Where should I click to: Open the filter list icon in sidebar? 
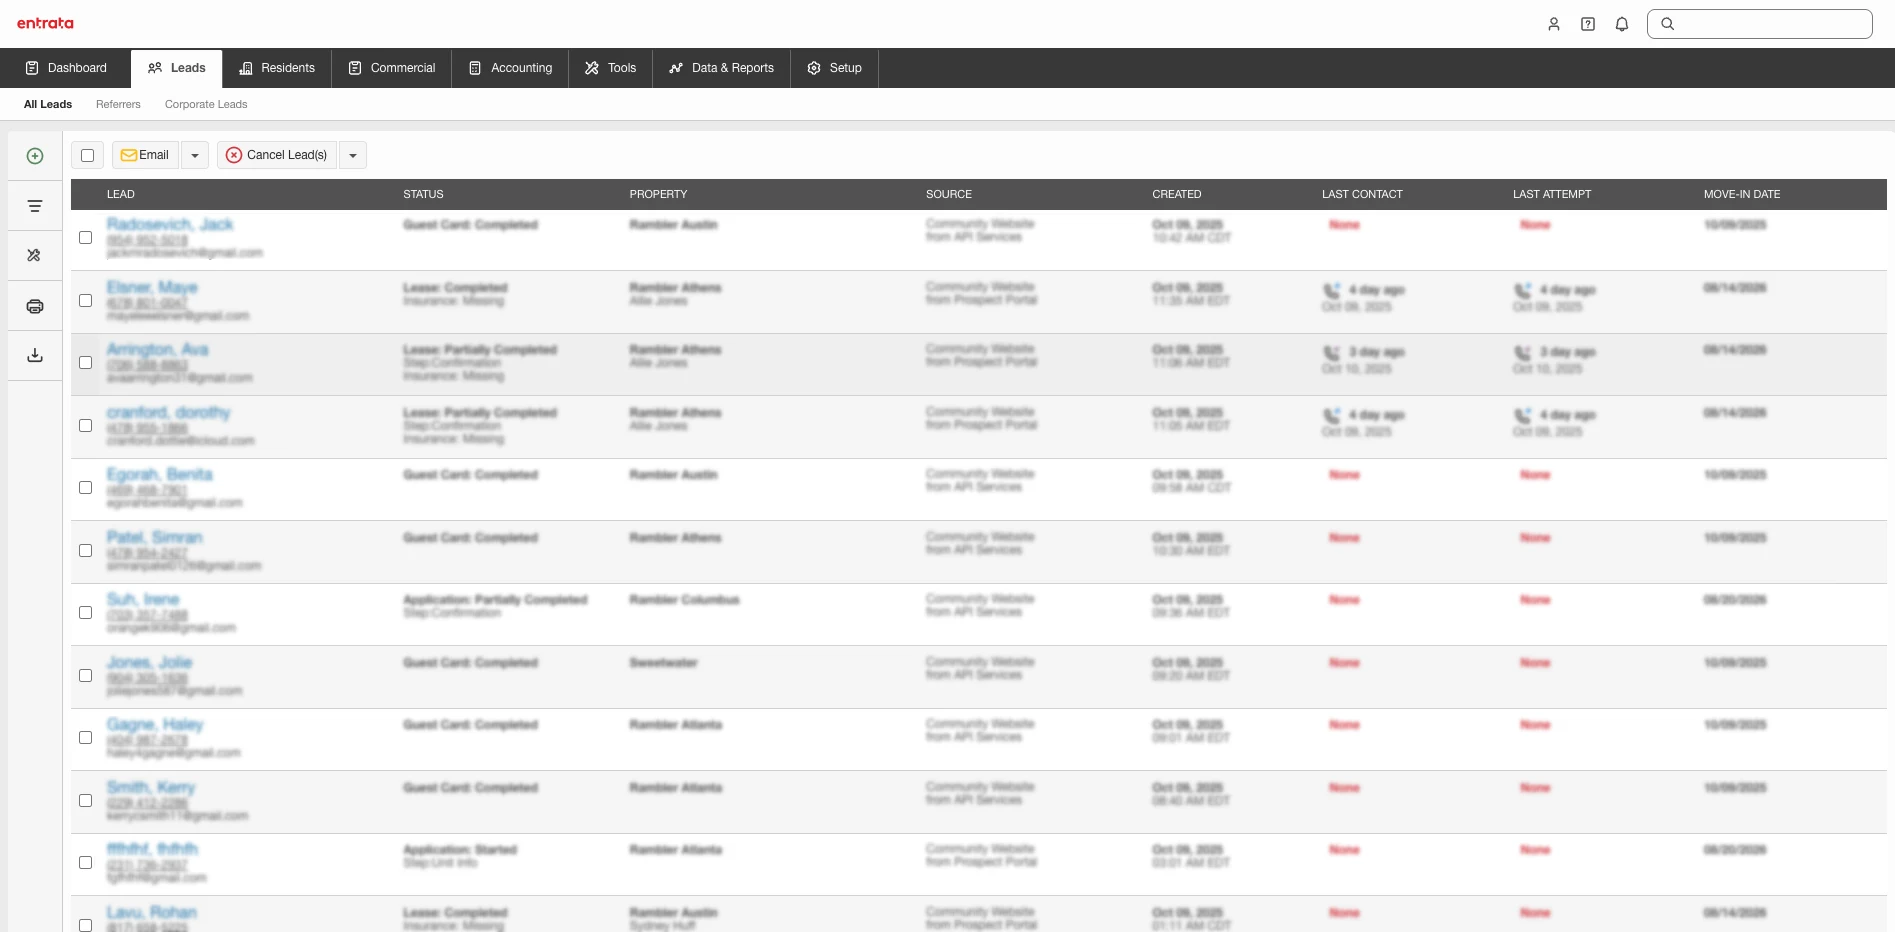click(x=35, y=206)
